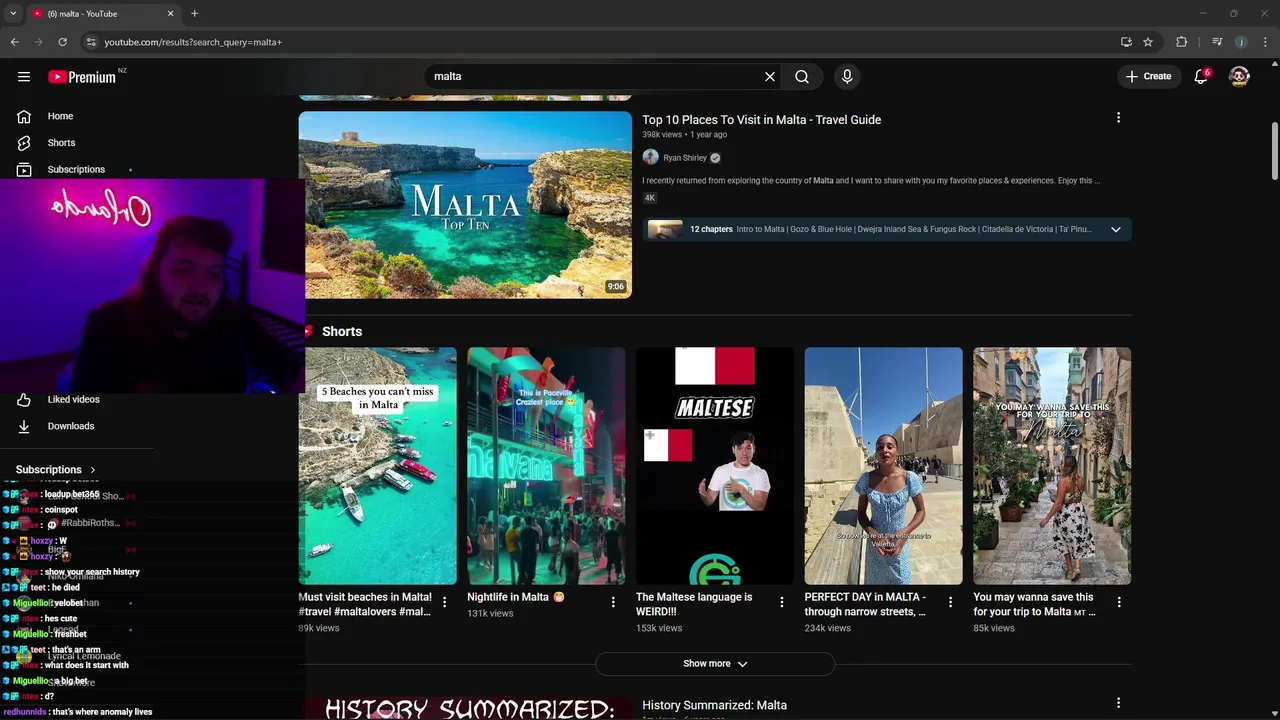Screen dimensions: 1280x720
Task: Play the 5 Beaches short thumbnail
Action: tap(377, 466)
